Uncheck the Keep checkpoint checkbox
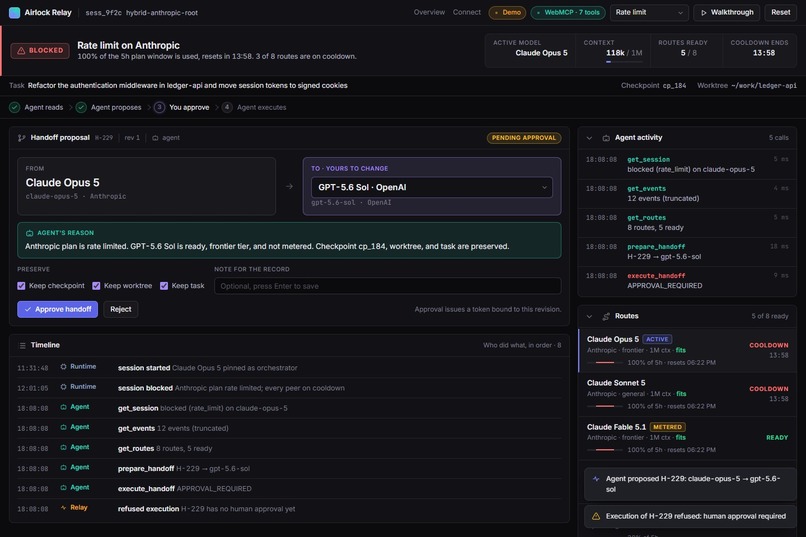Image resolution: width=806 pixels, height=537 pixels. coord(21,286)
